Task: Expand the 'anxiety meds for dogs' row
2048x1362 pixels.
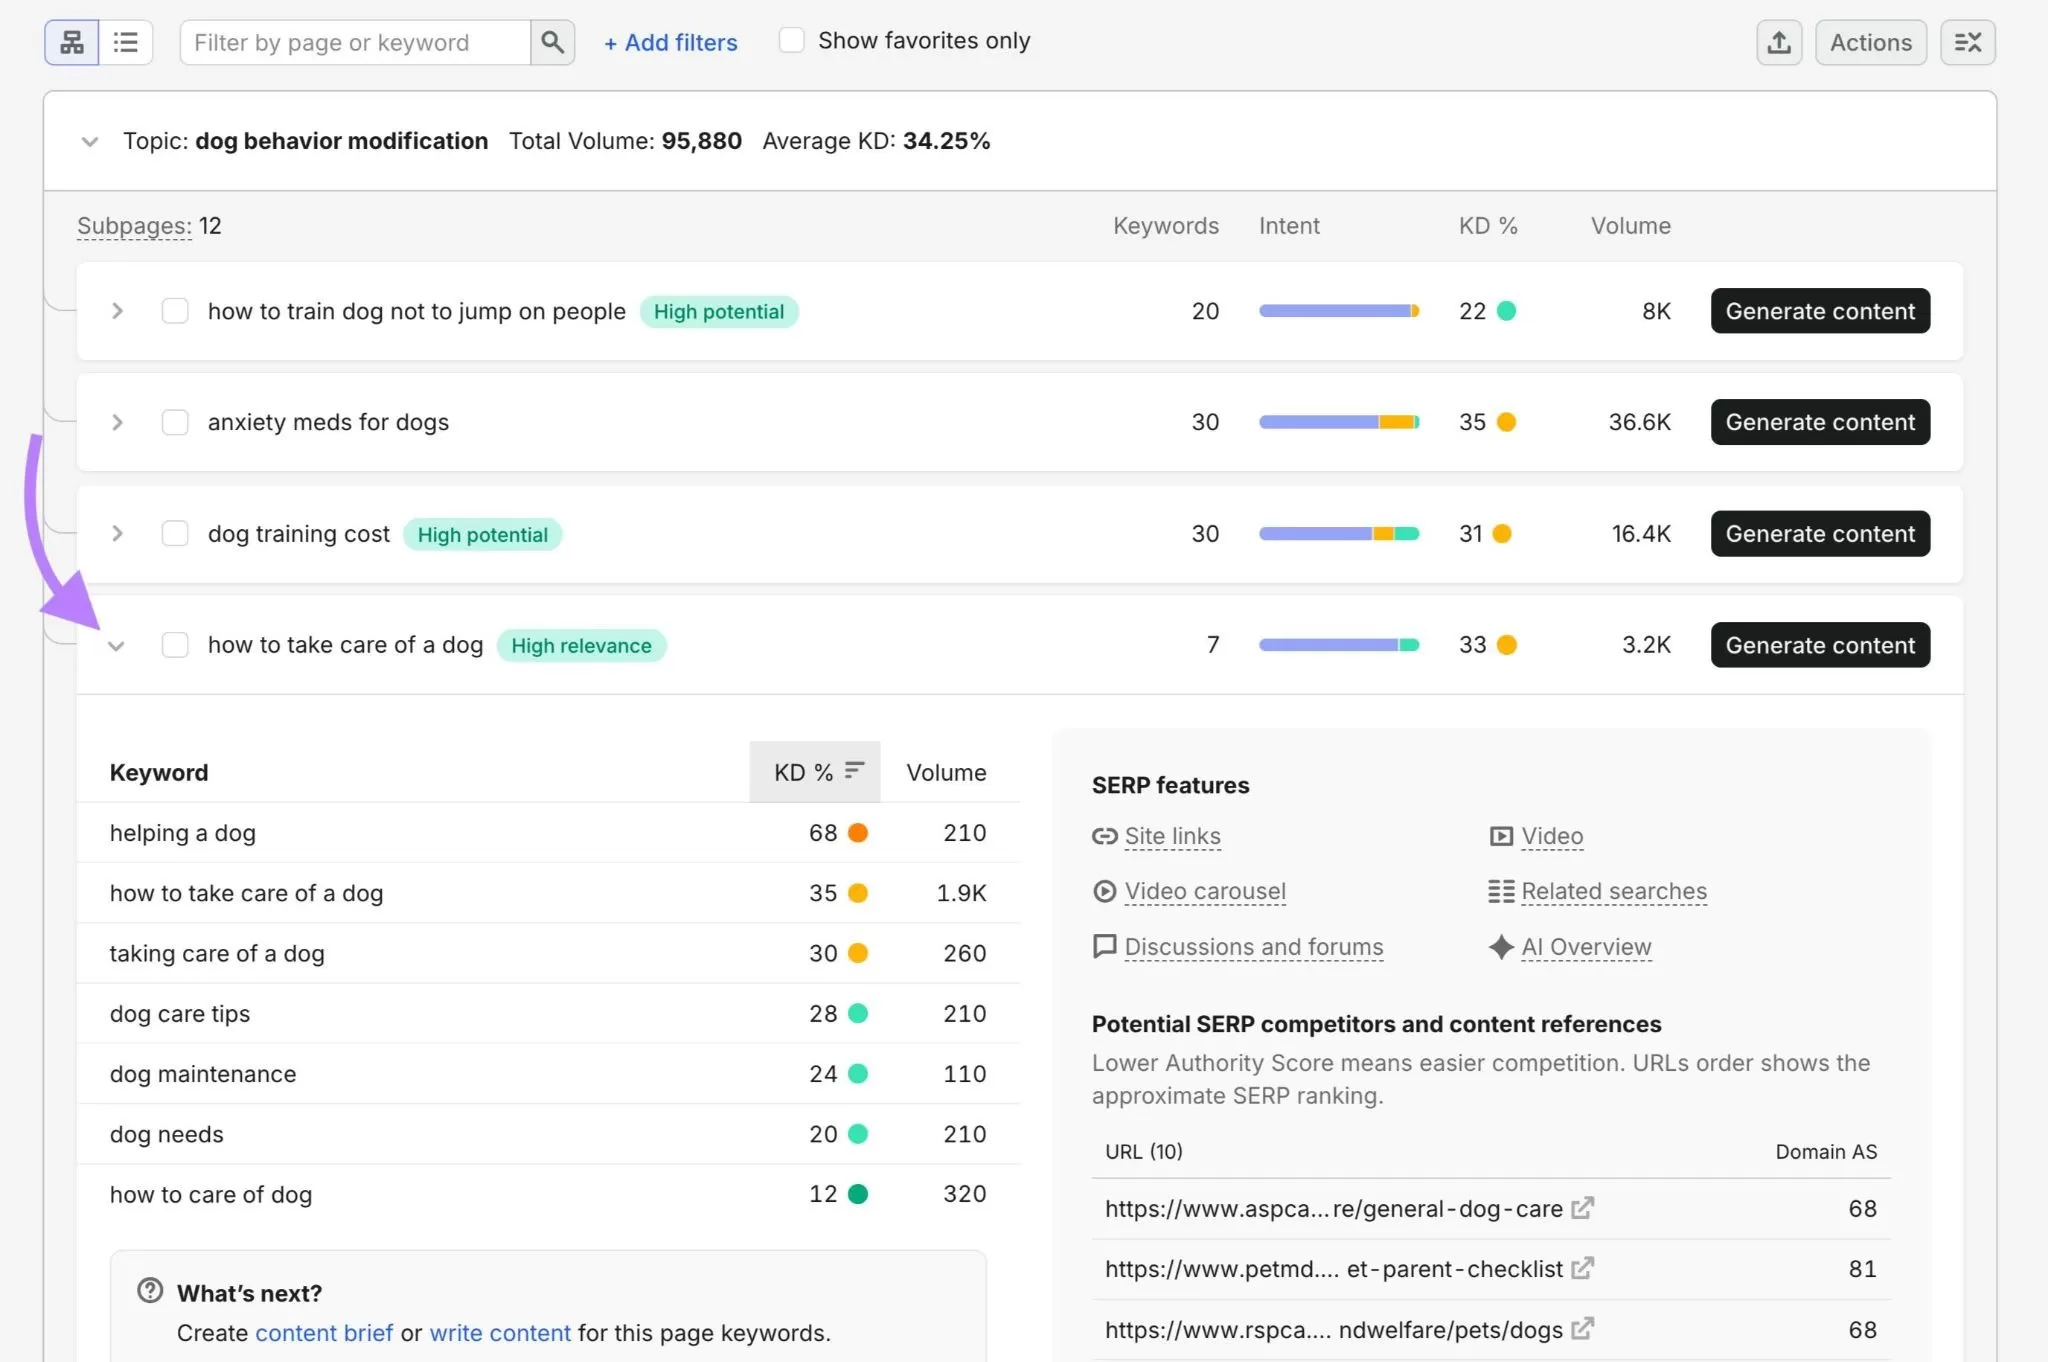Action: [117, 422]
